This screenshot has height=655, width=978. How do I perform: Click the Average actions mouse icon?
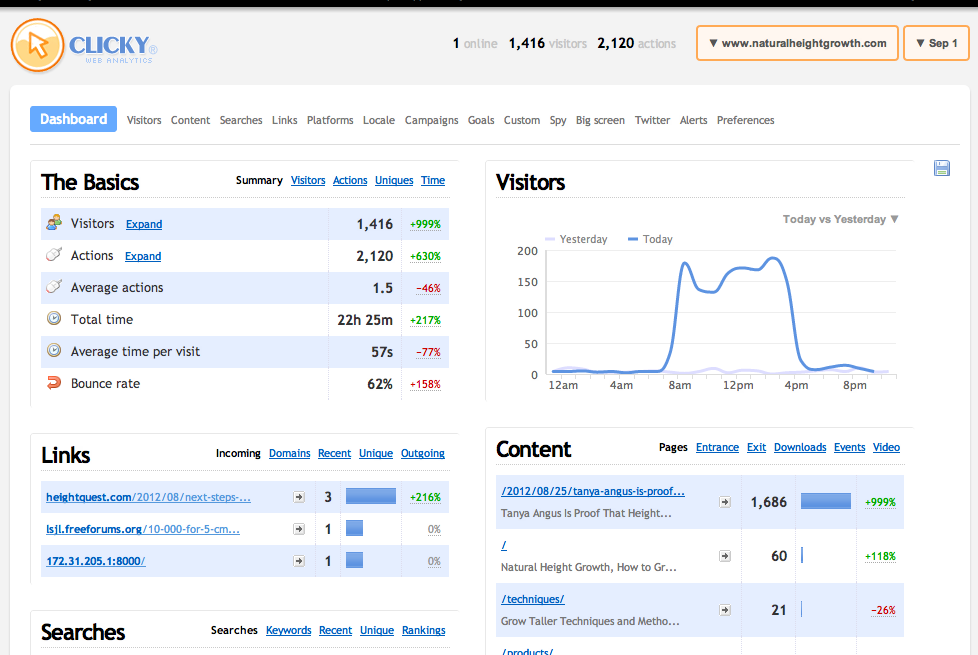(x=54, y=286)
